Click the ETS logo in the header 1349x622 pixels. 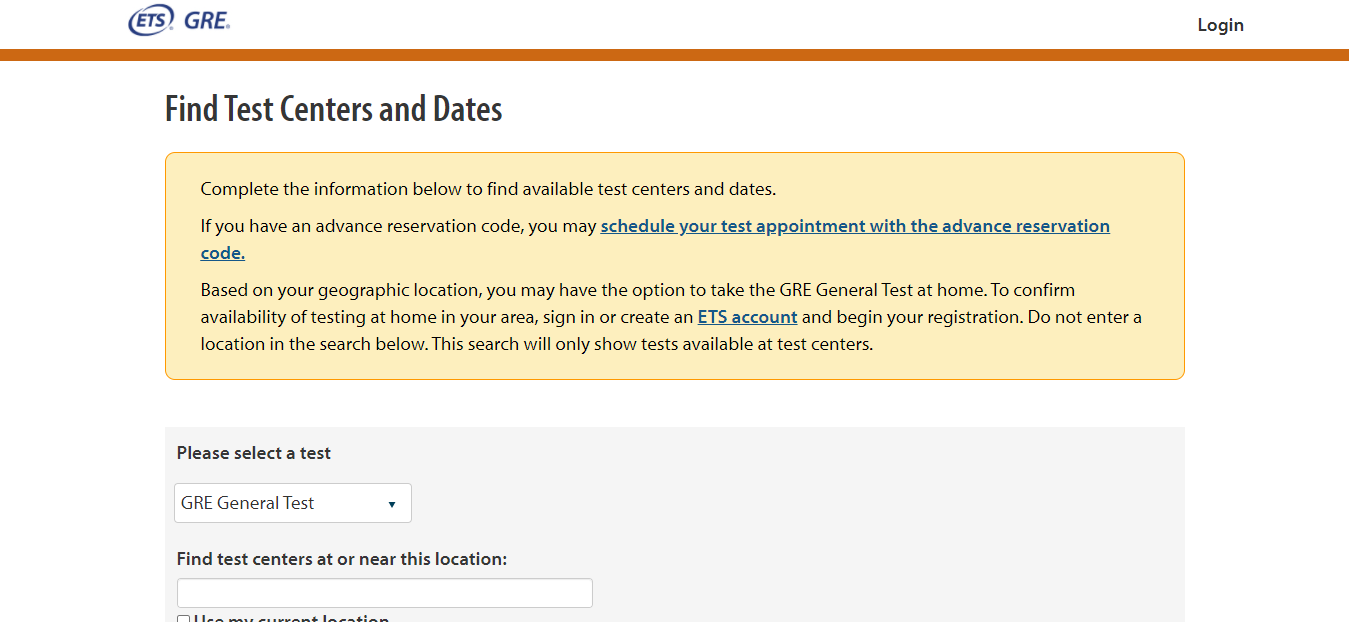[x=151, y=20]
